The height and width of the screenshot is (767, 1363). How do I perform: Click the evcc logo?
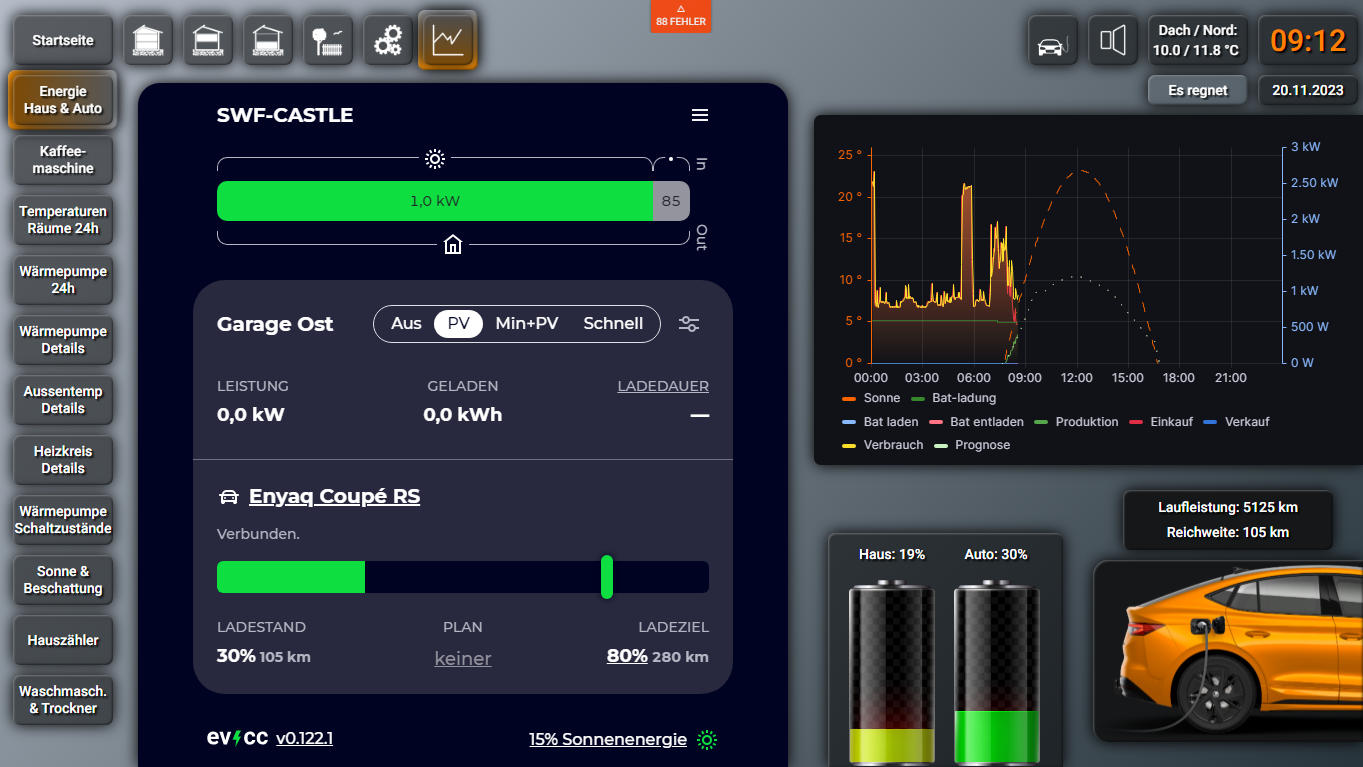click(x=237, y=738)
